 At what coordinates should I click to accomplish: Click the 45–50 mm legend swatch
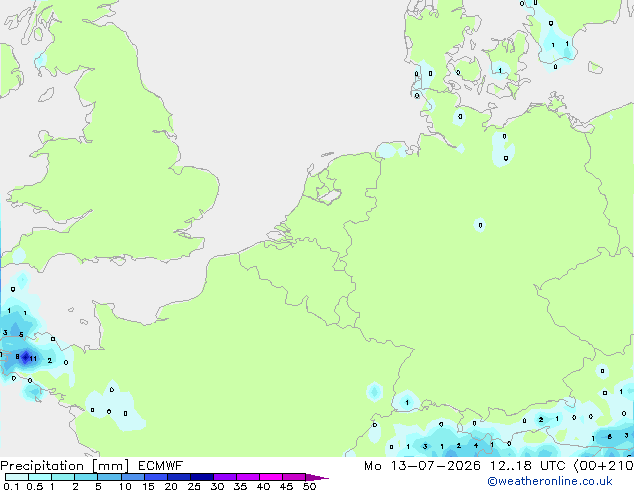(294, 477)
